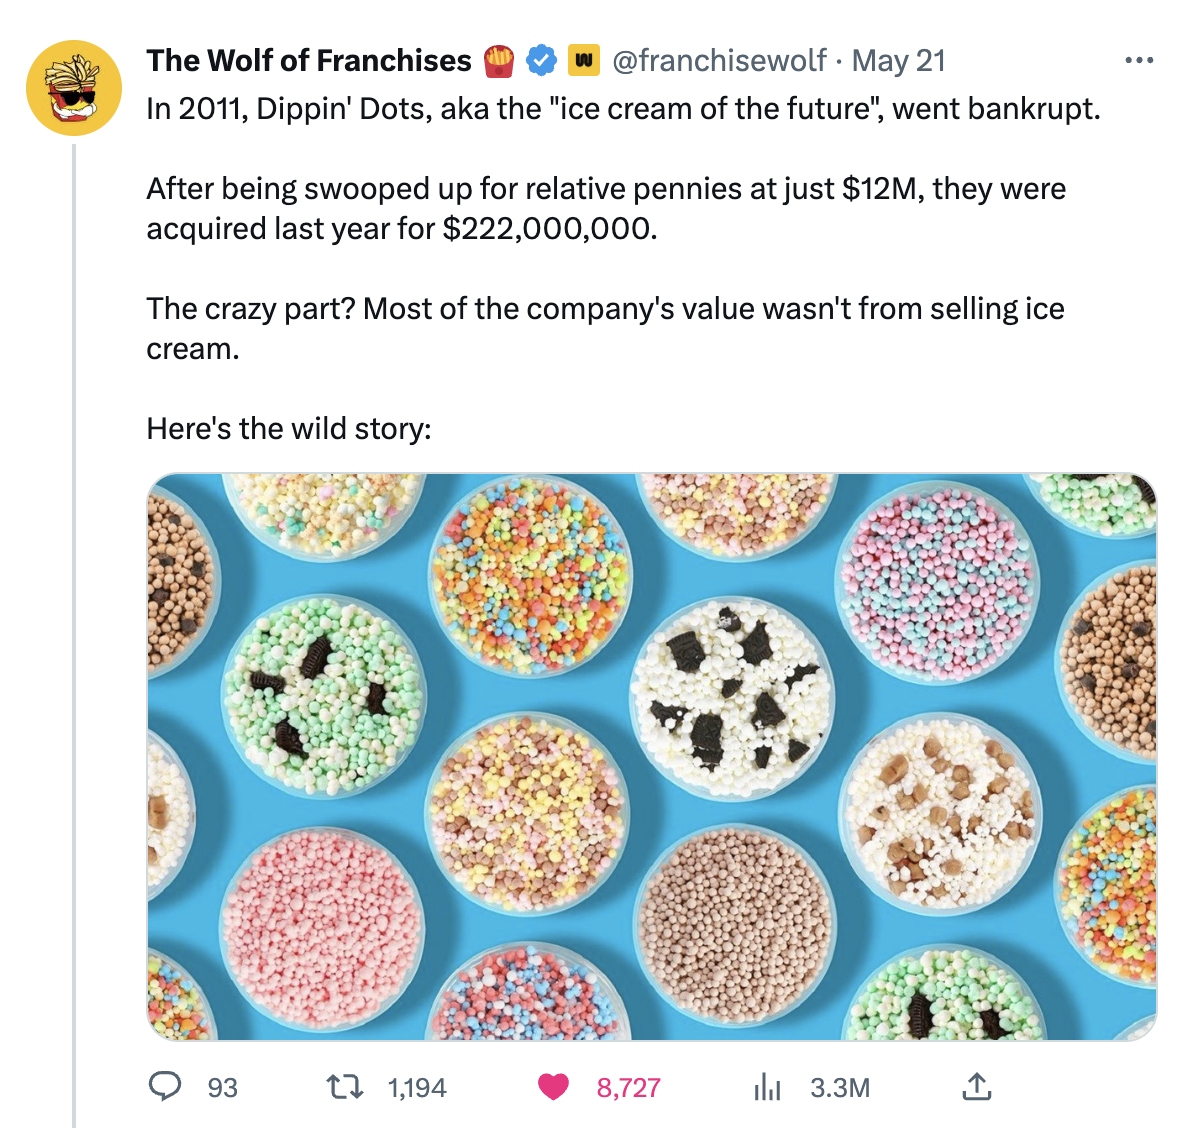Toggle the pink heart like icon
Viewport: 1182px width, 1128px height.
click(553, 1087)
